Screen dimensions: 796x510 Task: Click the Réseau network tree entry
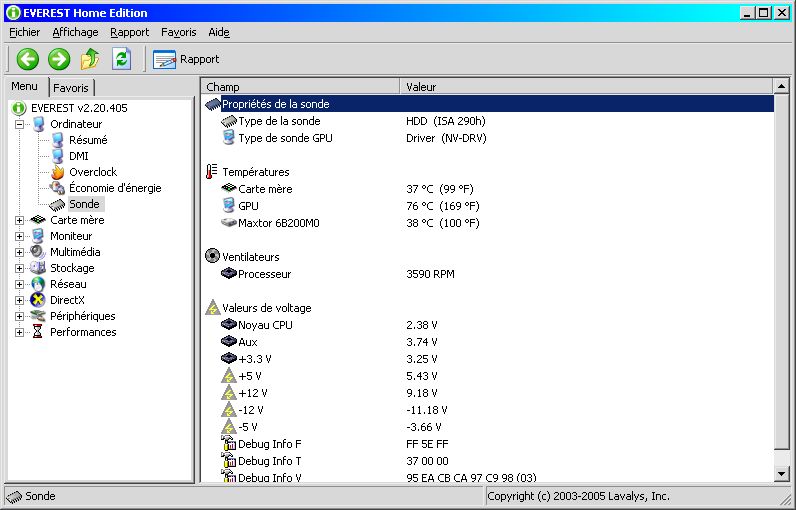(68, 284)
